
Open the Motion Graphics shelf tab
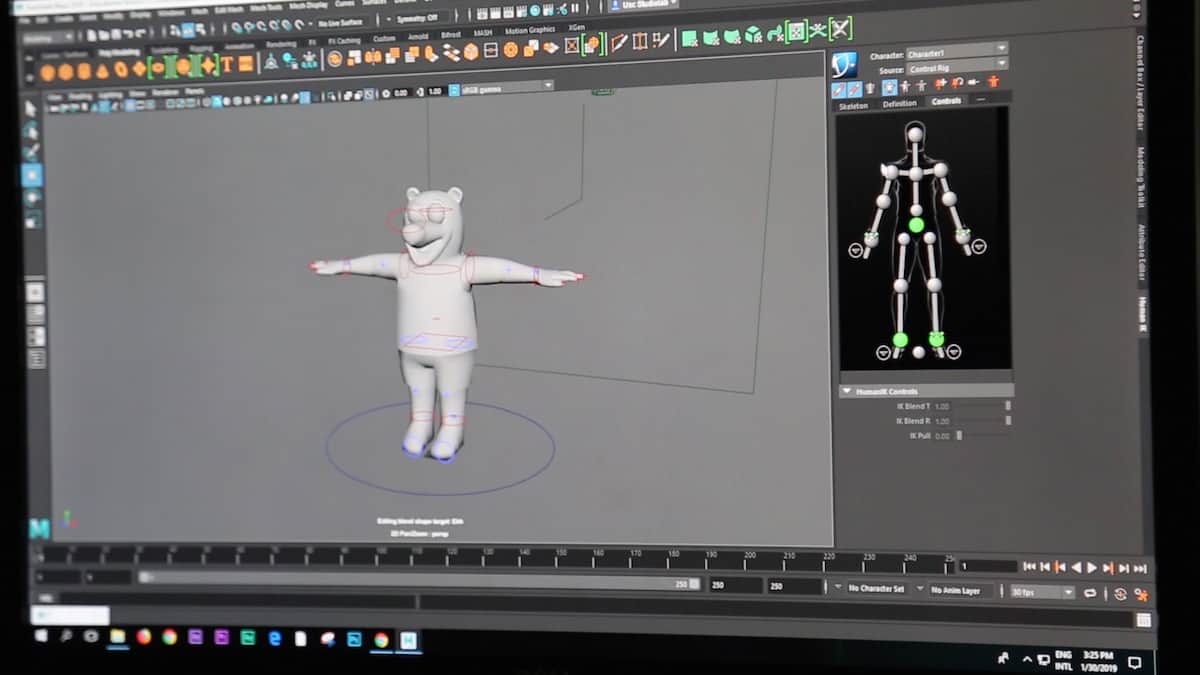[x=530, y=30]
